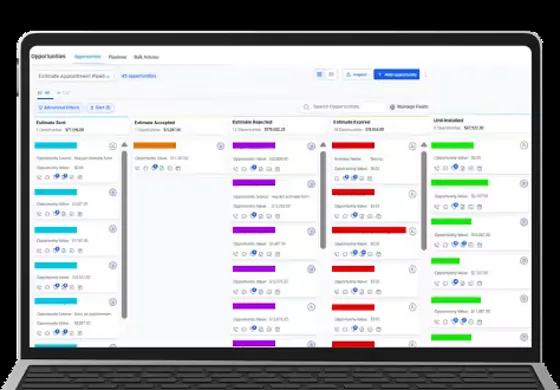Screen dimensions: 560x390
Task: Switch to list view toggle
Action: pyautogui.click(x=331, y=74)
